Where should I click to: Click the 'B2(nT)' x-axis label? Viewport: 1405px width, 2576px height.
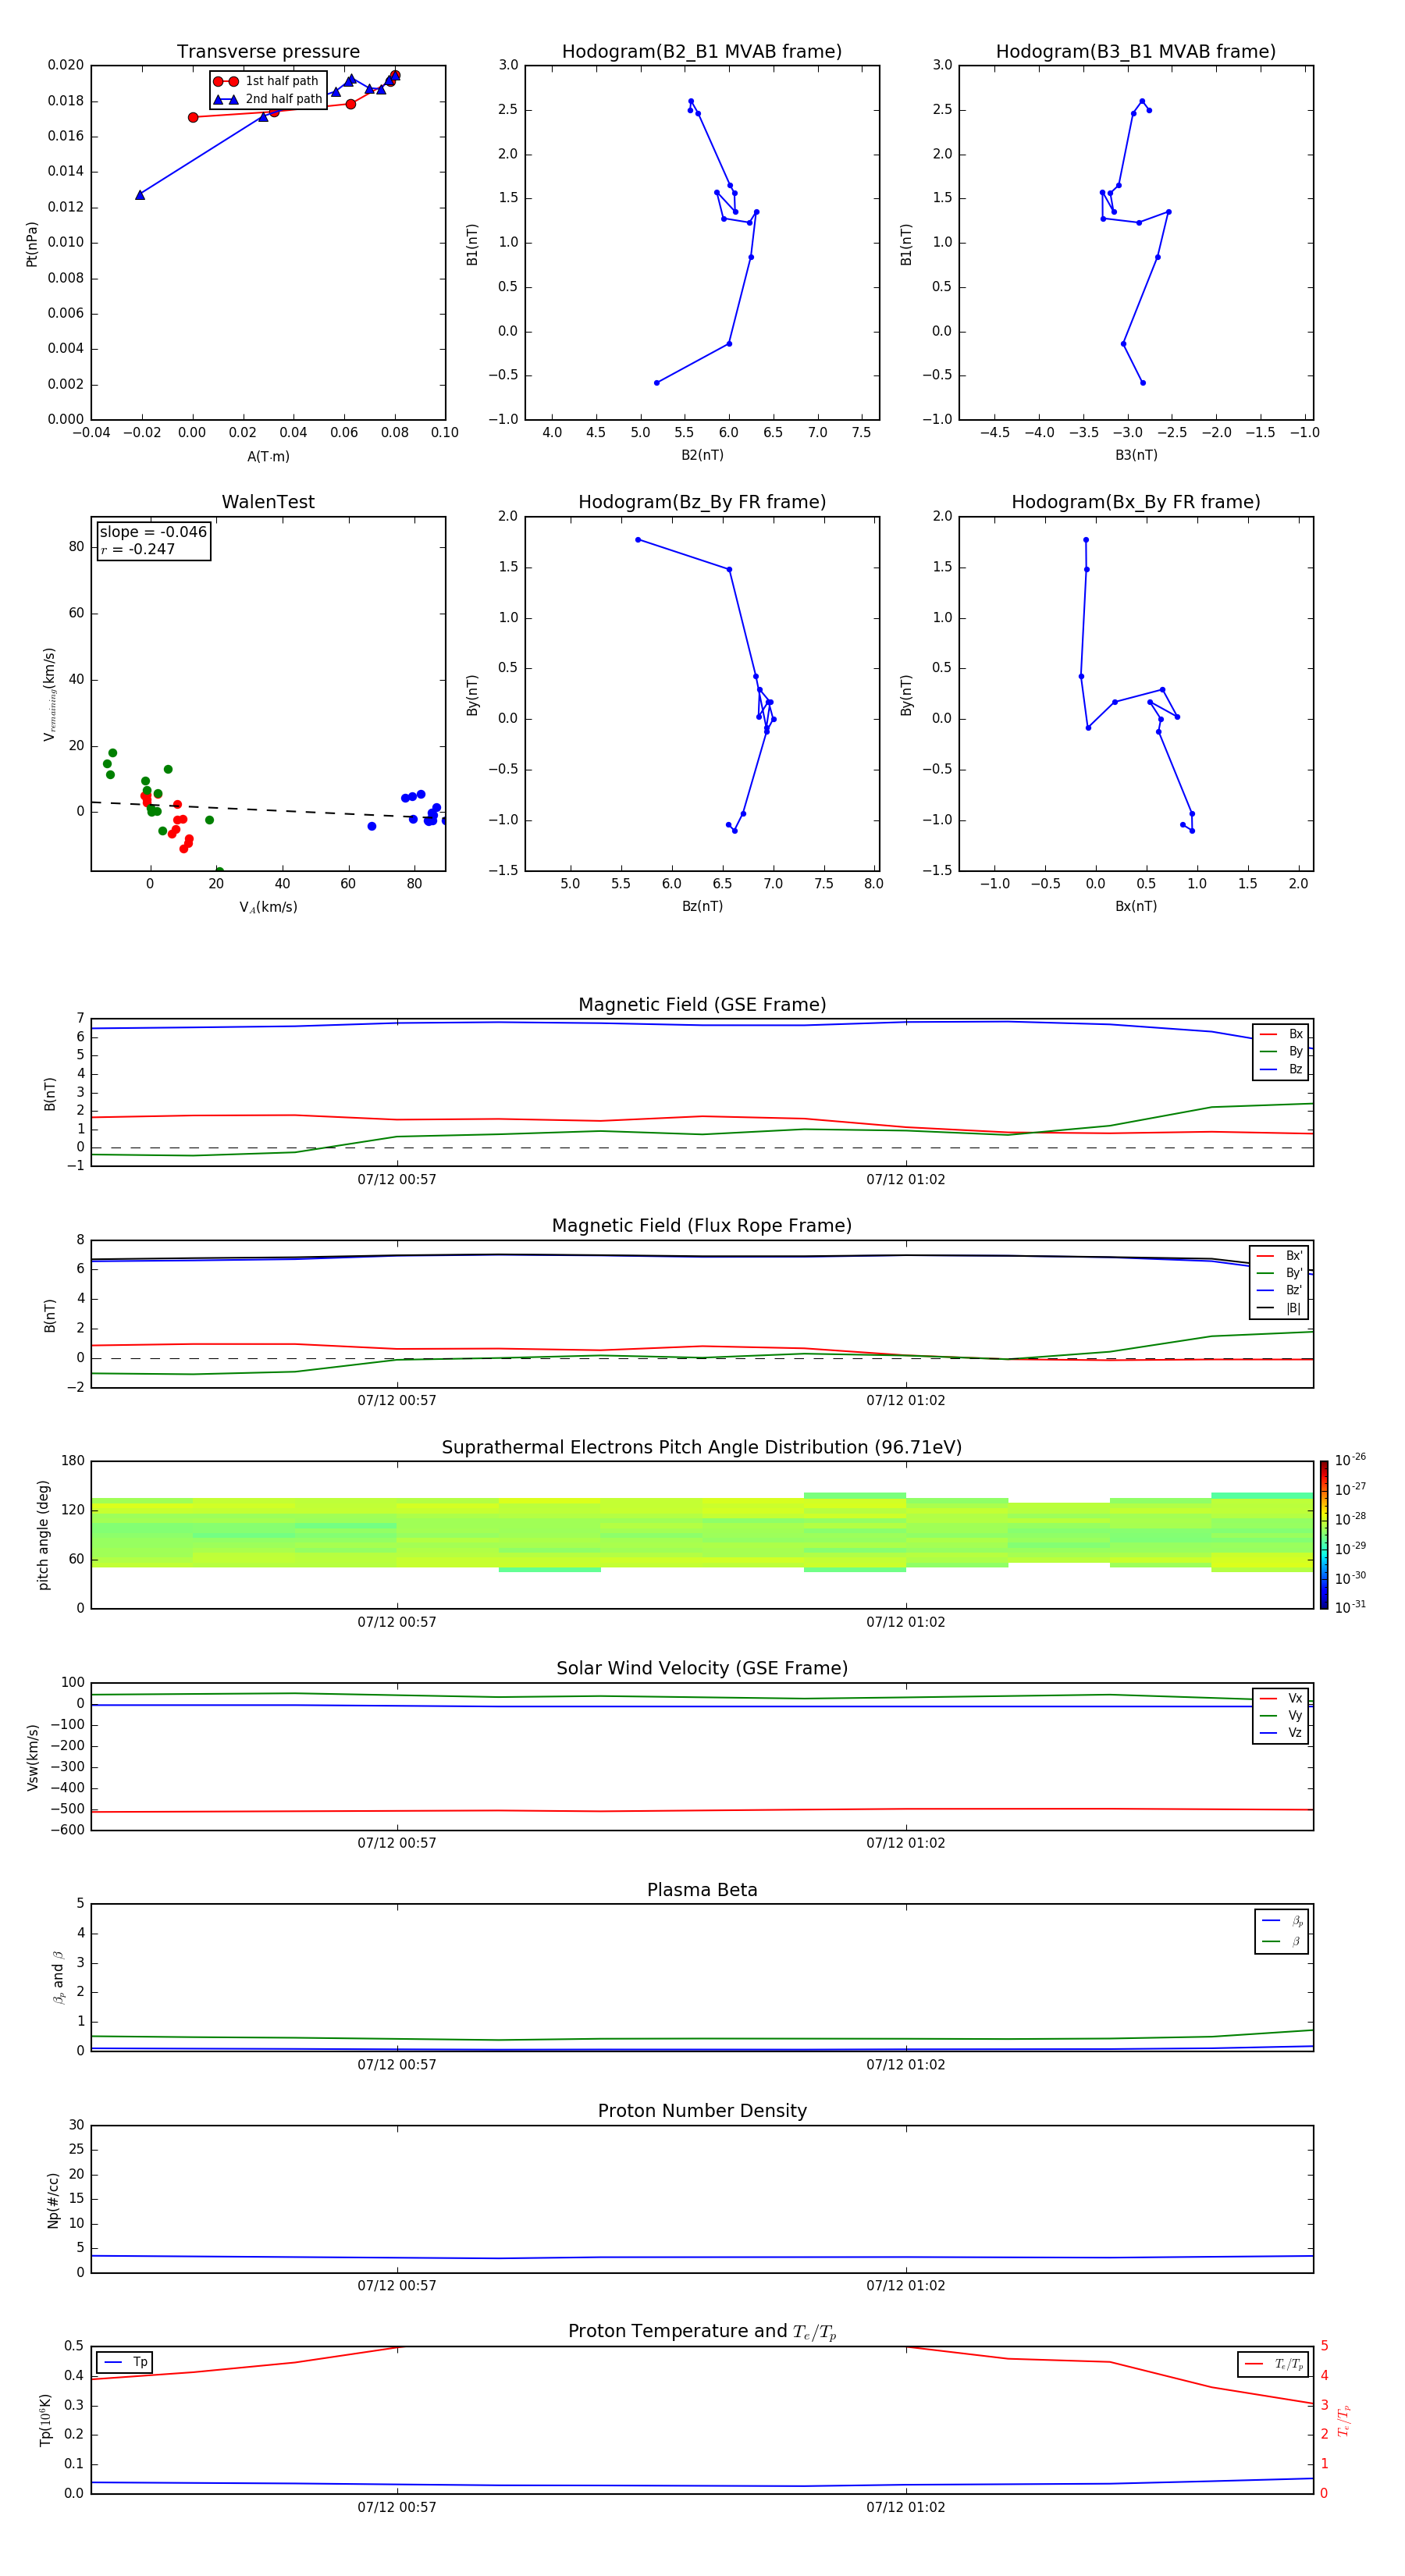702,455
